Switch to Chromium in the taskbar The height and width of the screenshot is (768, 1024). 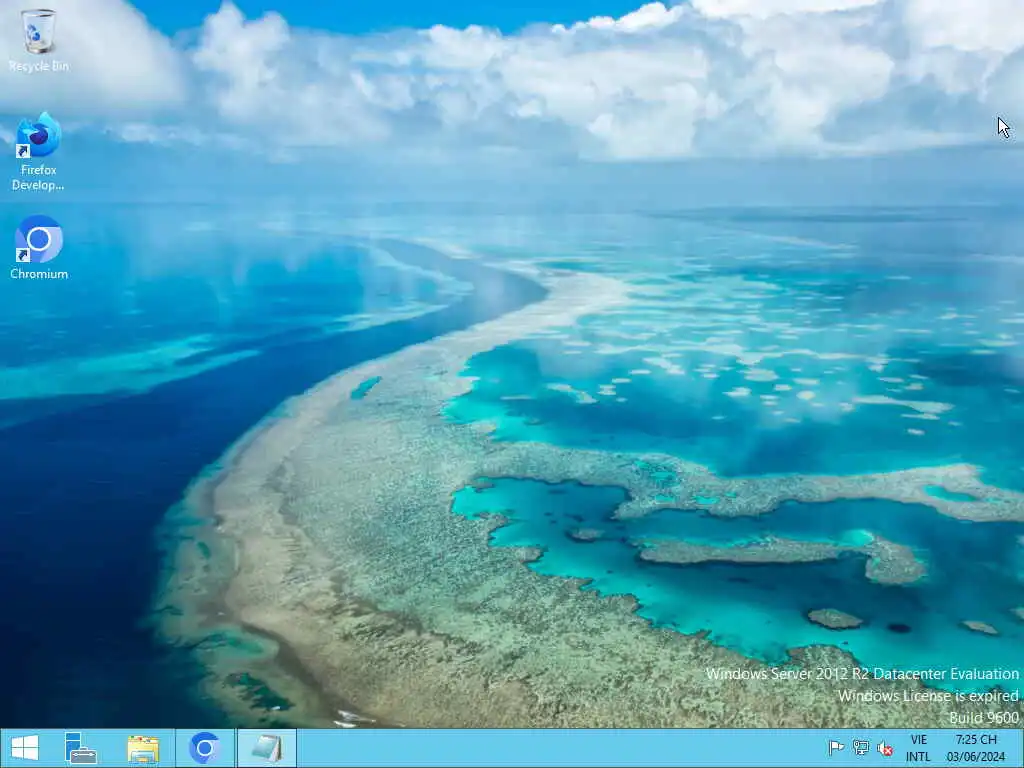pos(204,748)
